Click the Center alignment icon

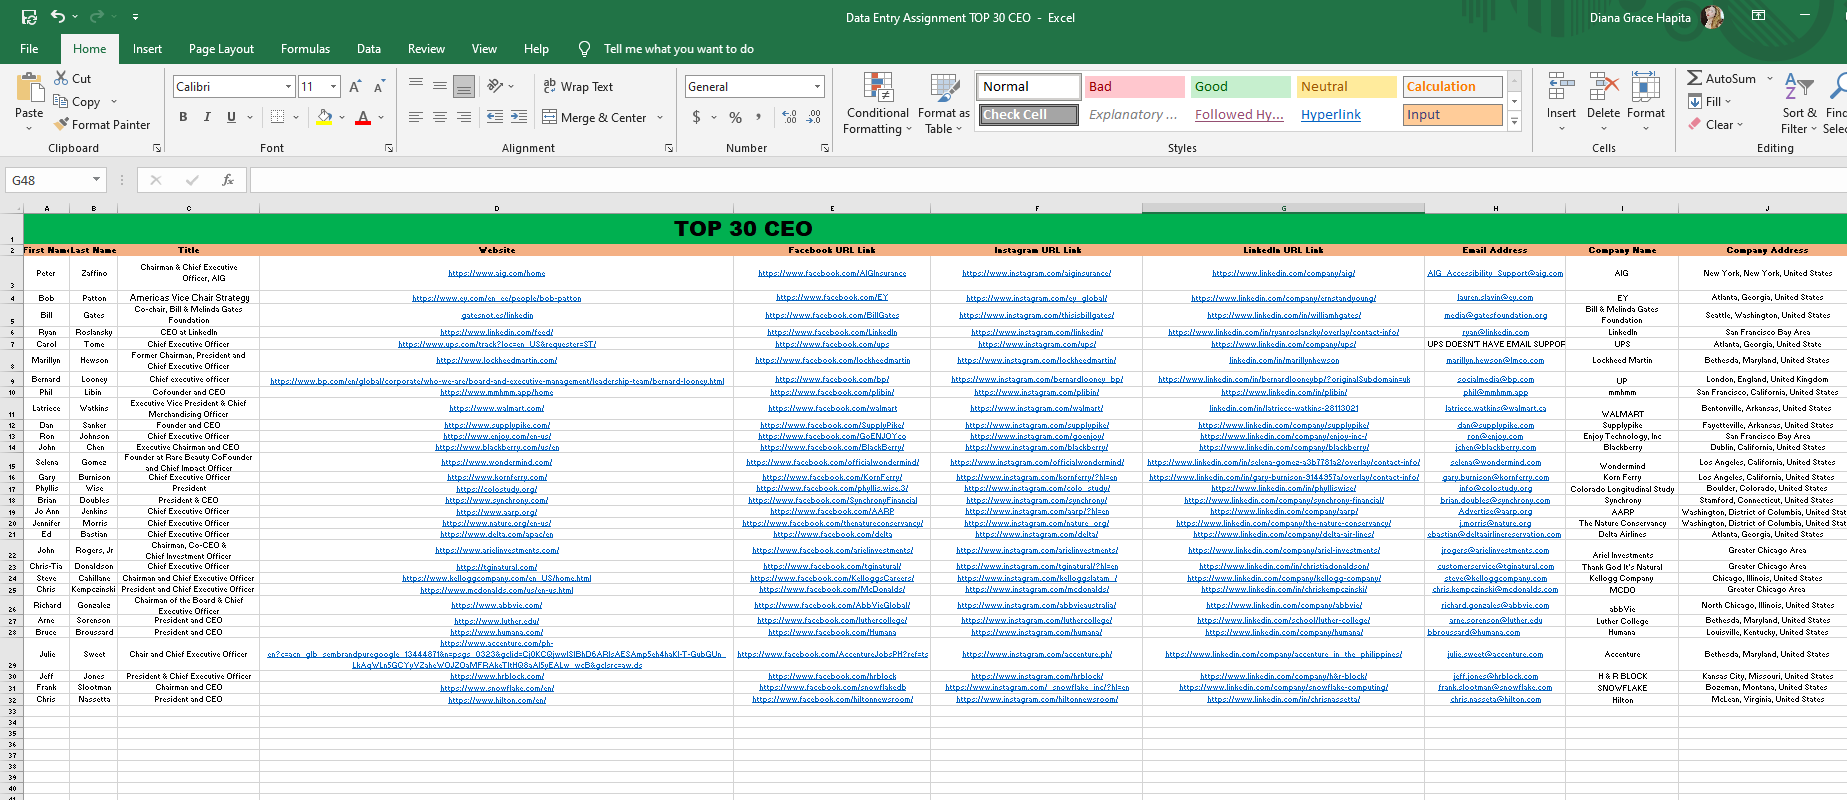click(440, 117)
